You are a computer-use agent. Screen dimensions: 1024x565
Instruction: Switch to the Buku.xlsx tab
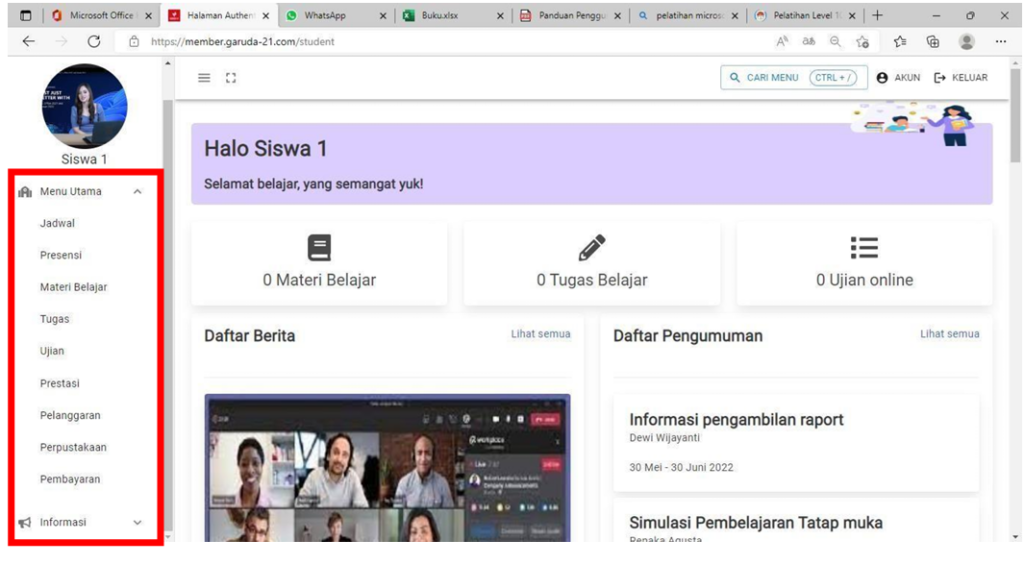coord(453,15)
